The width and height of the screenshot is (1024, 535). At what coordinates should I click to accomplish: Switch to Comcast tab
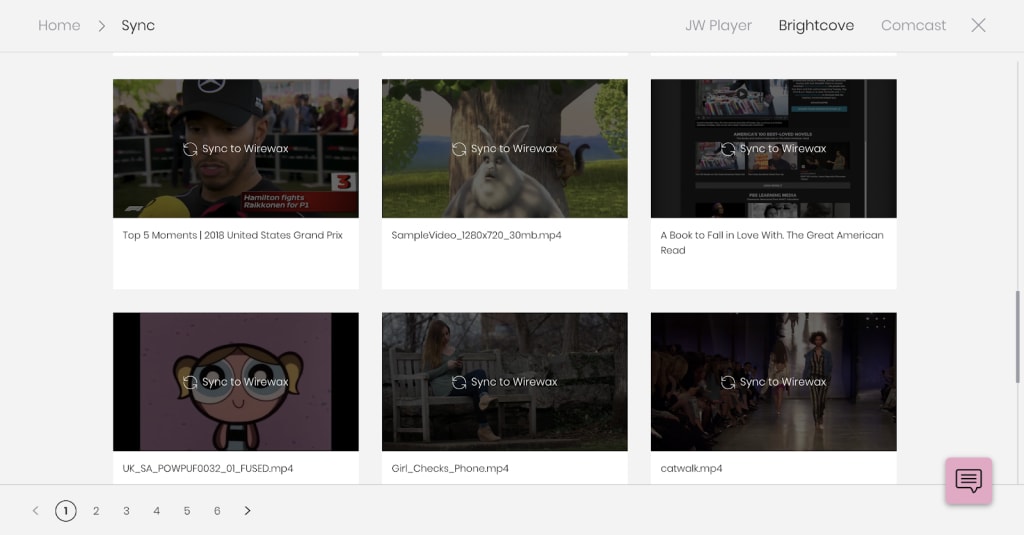[x=913, y=25]
